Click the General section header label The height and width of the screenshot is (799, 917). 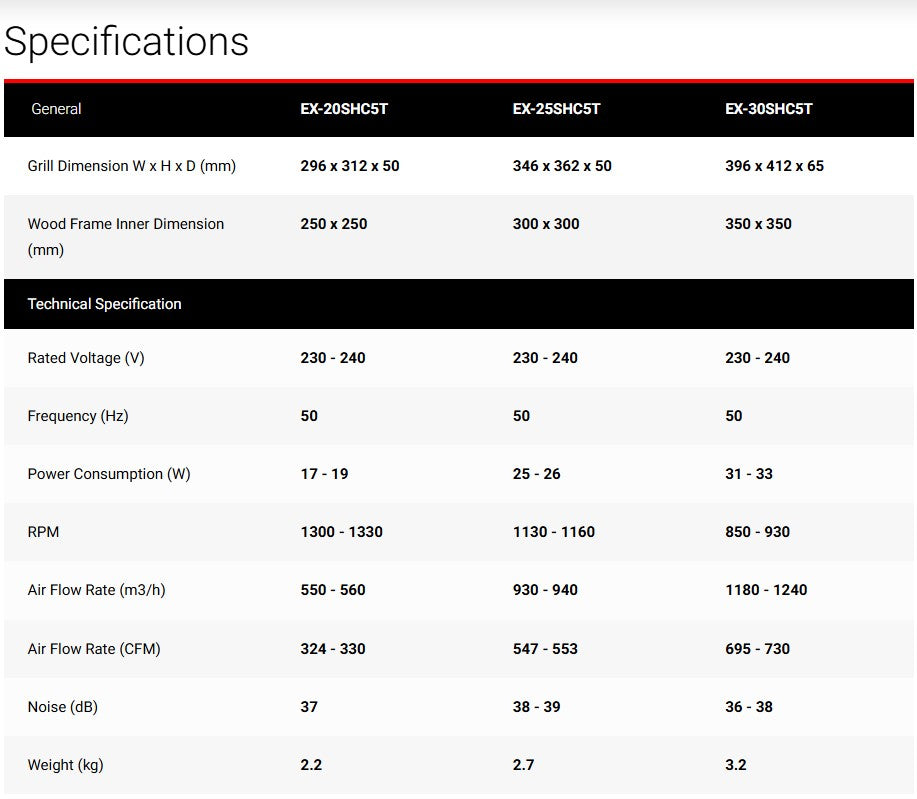pos(56,109)
